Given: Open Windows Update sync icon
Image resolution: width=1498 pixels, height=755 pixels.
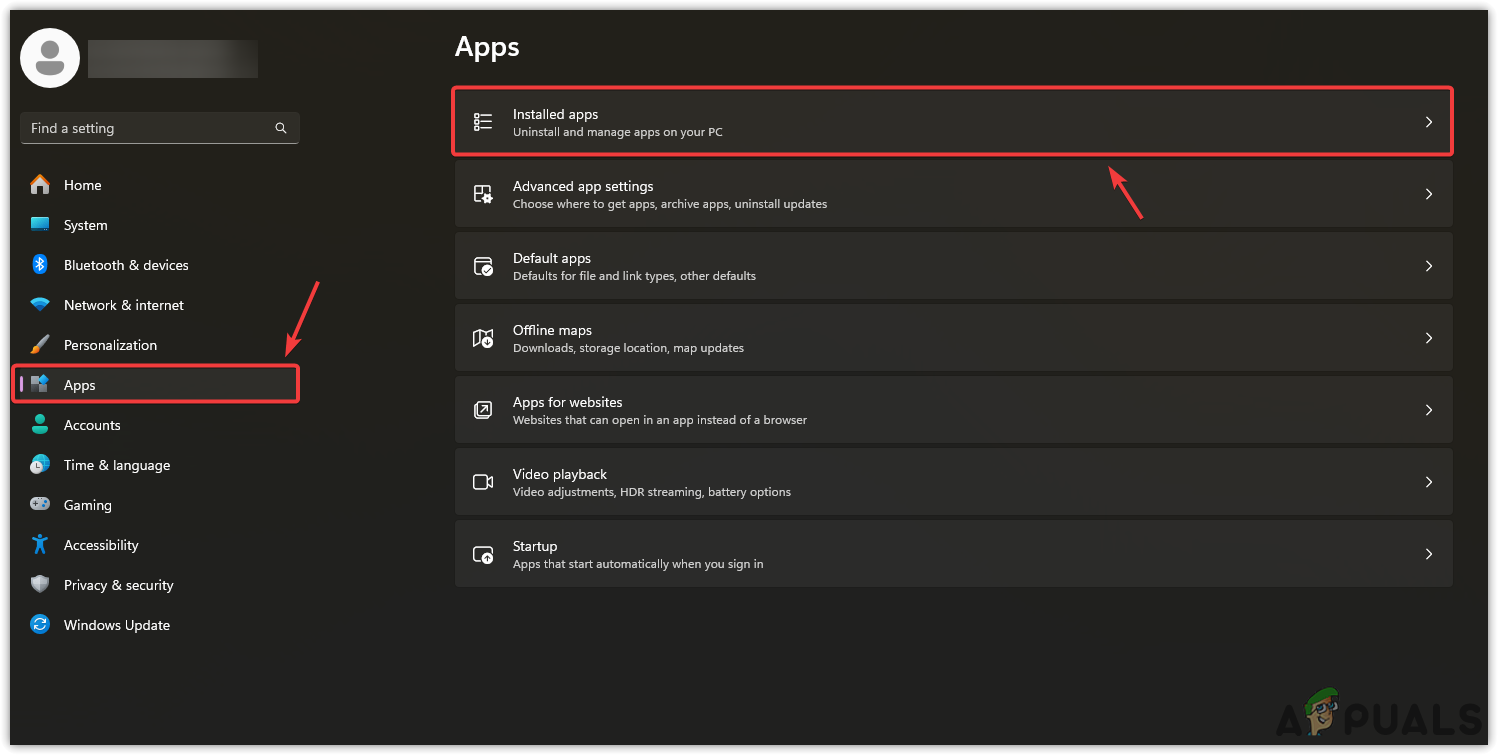Looking at the screenshot, I should pyautogui.click(x=40, y=625).
